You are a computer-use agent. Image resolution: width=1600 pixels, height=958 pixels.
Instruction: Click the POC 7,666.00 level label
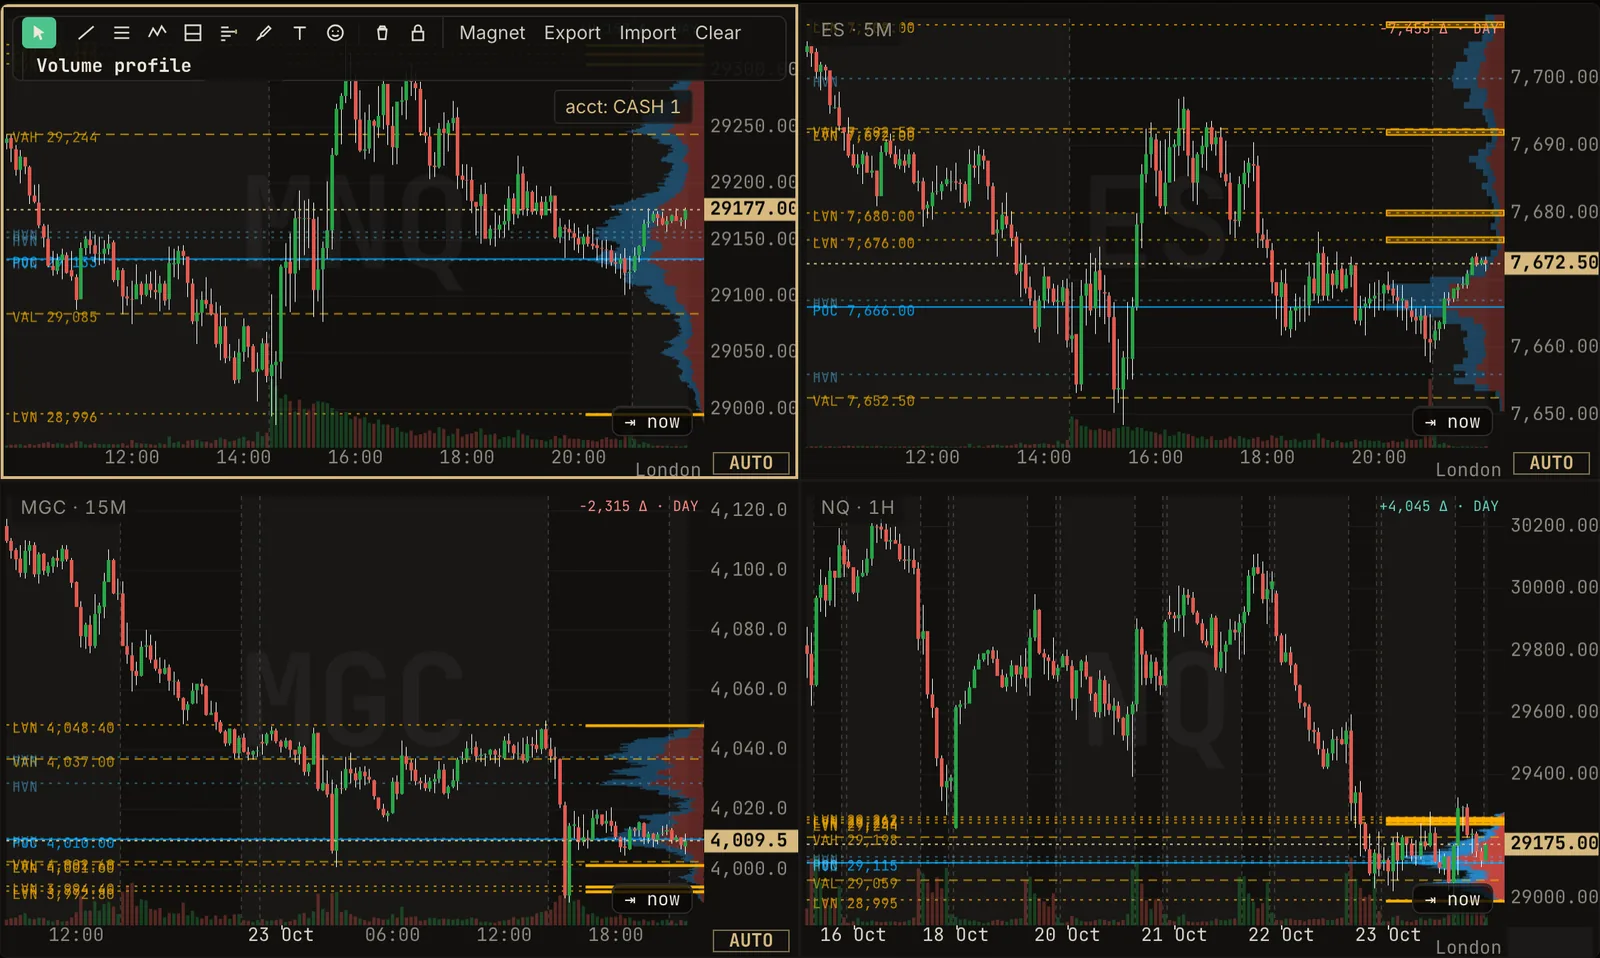click(863, 311)
